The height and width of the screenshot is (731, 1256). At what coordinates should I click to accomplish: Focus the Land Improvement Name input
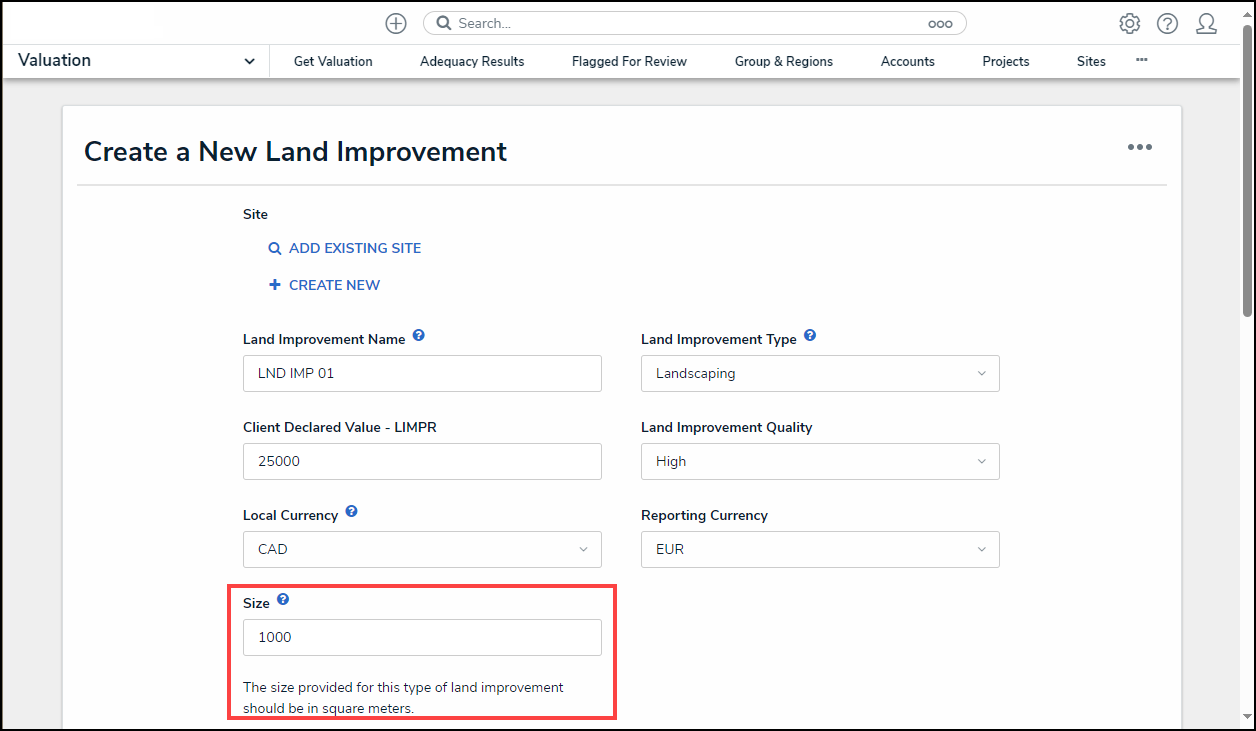[x=422, y=373]
